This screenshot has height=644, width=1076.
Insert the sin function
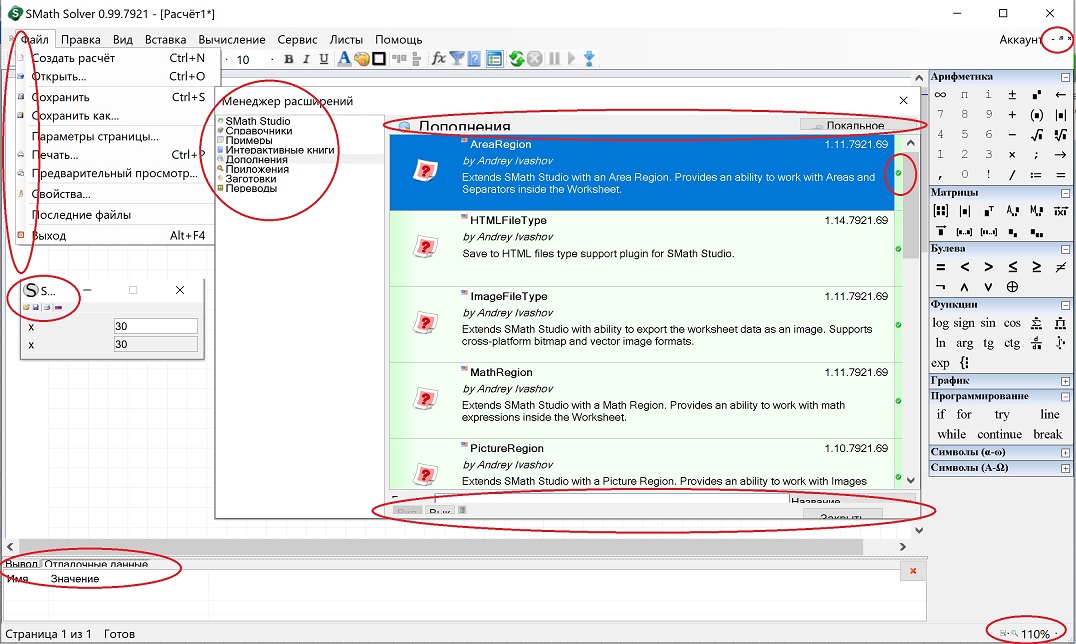tap(988, 323)
